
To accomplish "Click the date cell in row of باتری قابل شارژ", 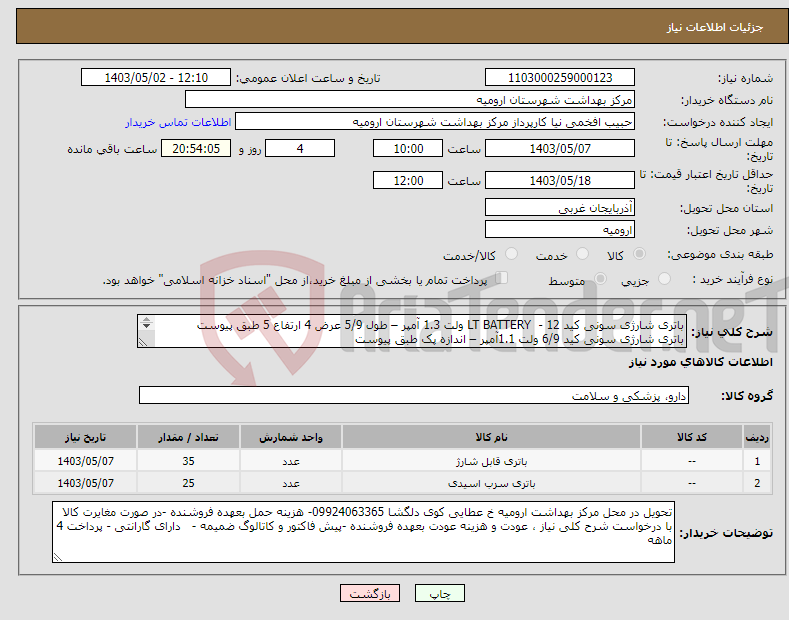I will point(86,461).
